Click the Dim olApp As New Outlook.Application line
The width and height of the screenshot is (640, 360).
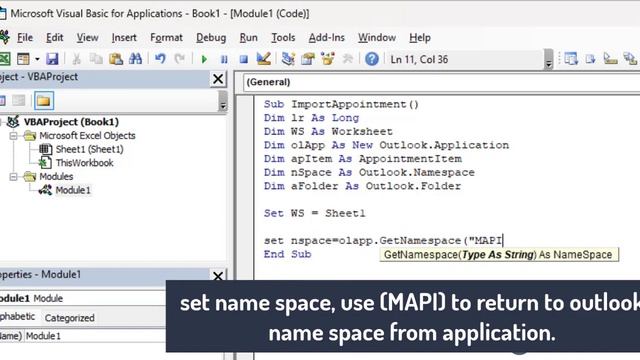(386, 145)
